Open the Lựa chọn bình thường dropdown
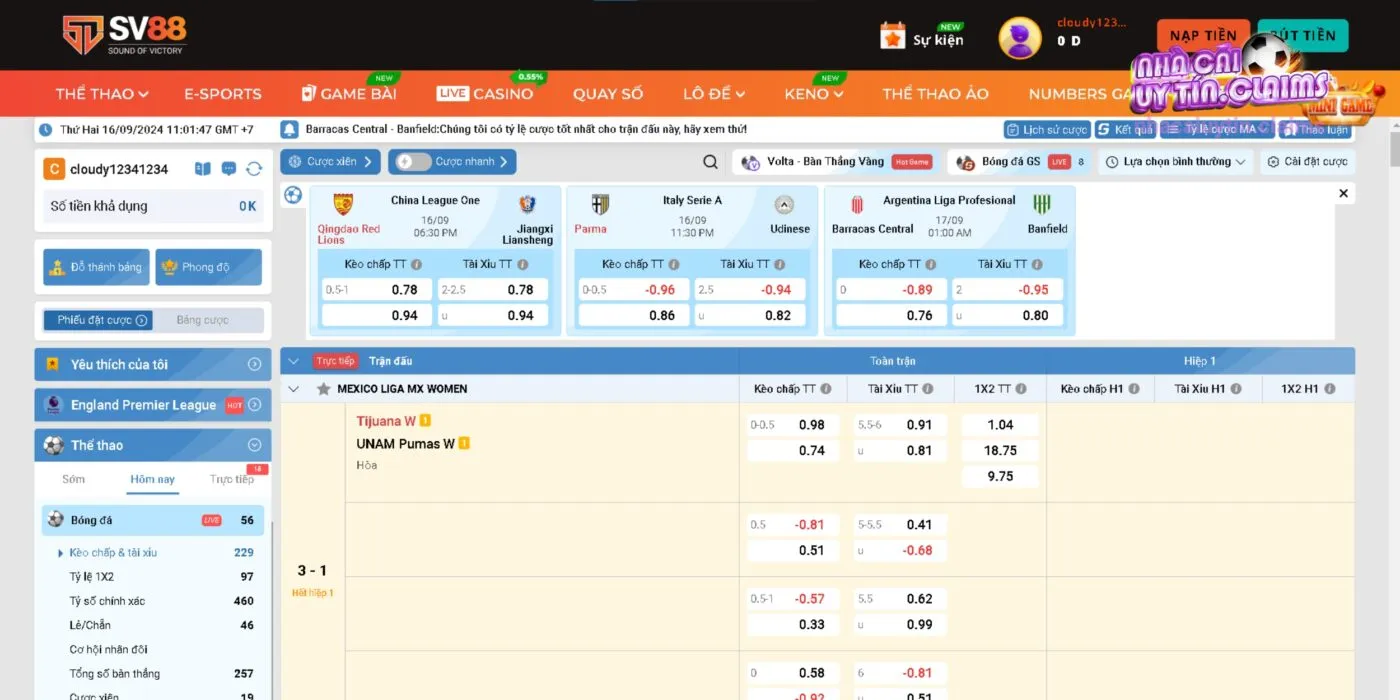The image size is (1400, 700). tap(1176, 162)
